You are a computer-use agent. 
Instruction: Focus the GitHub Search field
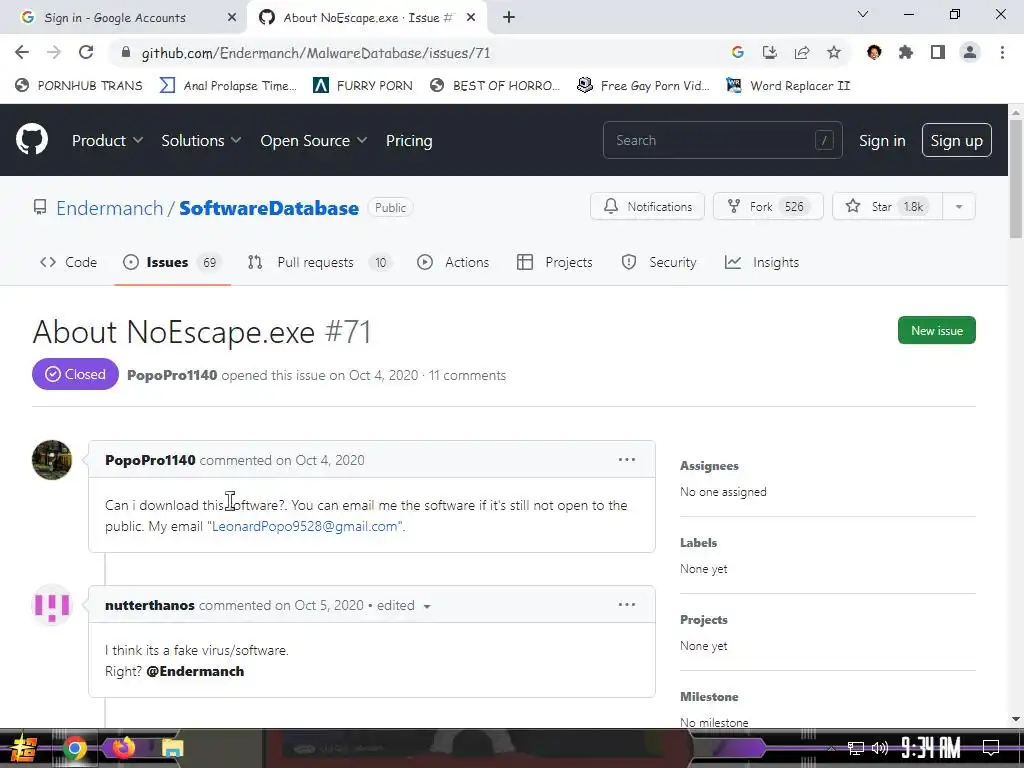[722, 140]
